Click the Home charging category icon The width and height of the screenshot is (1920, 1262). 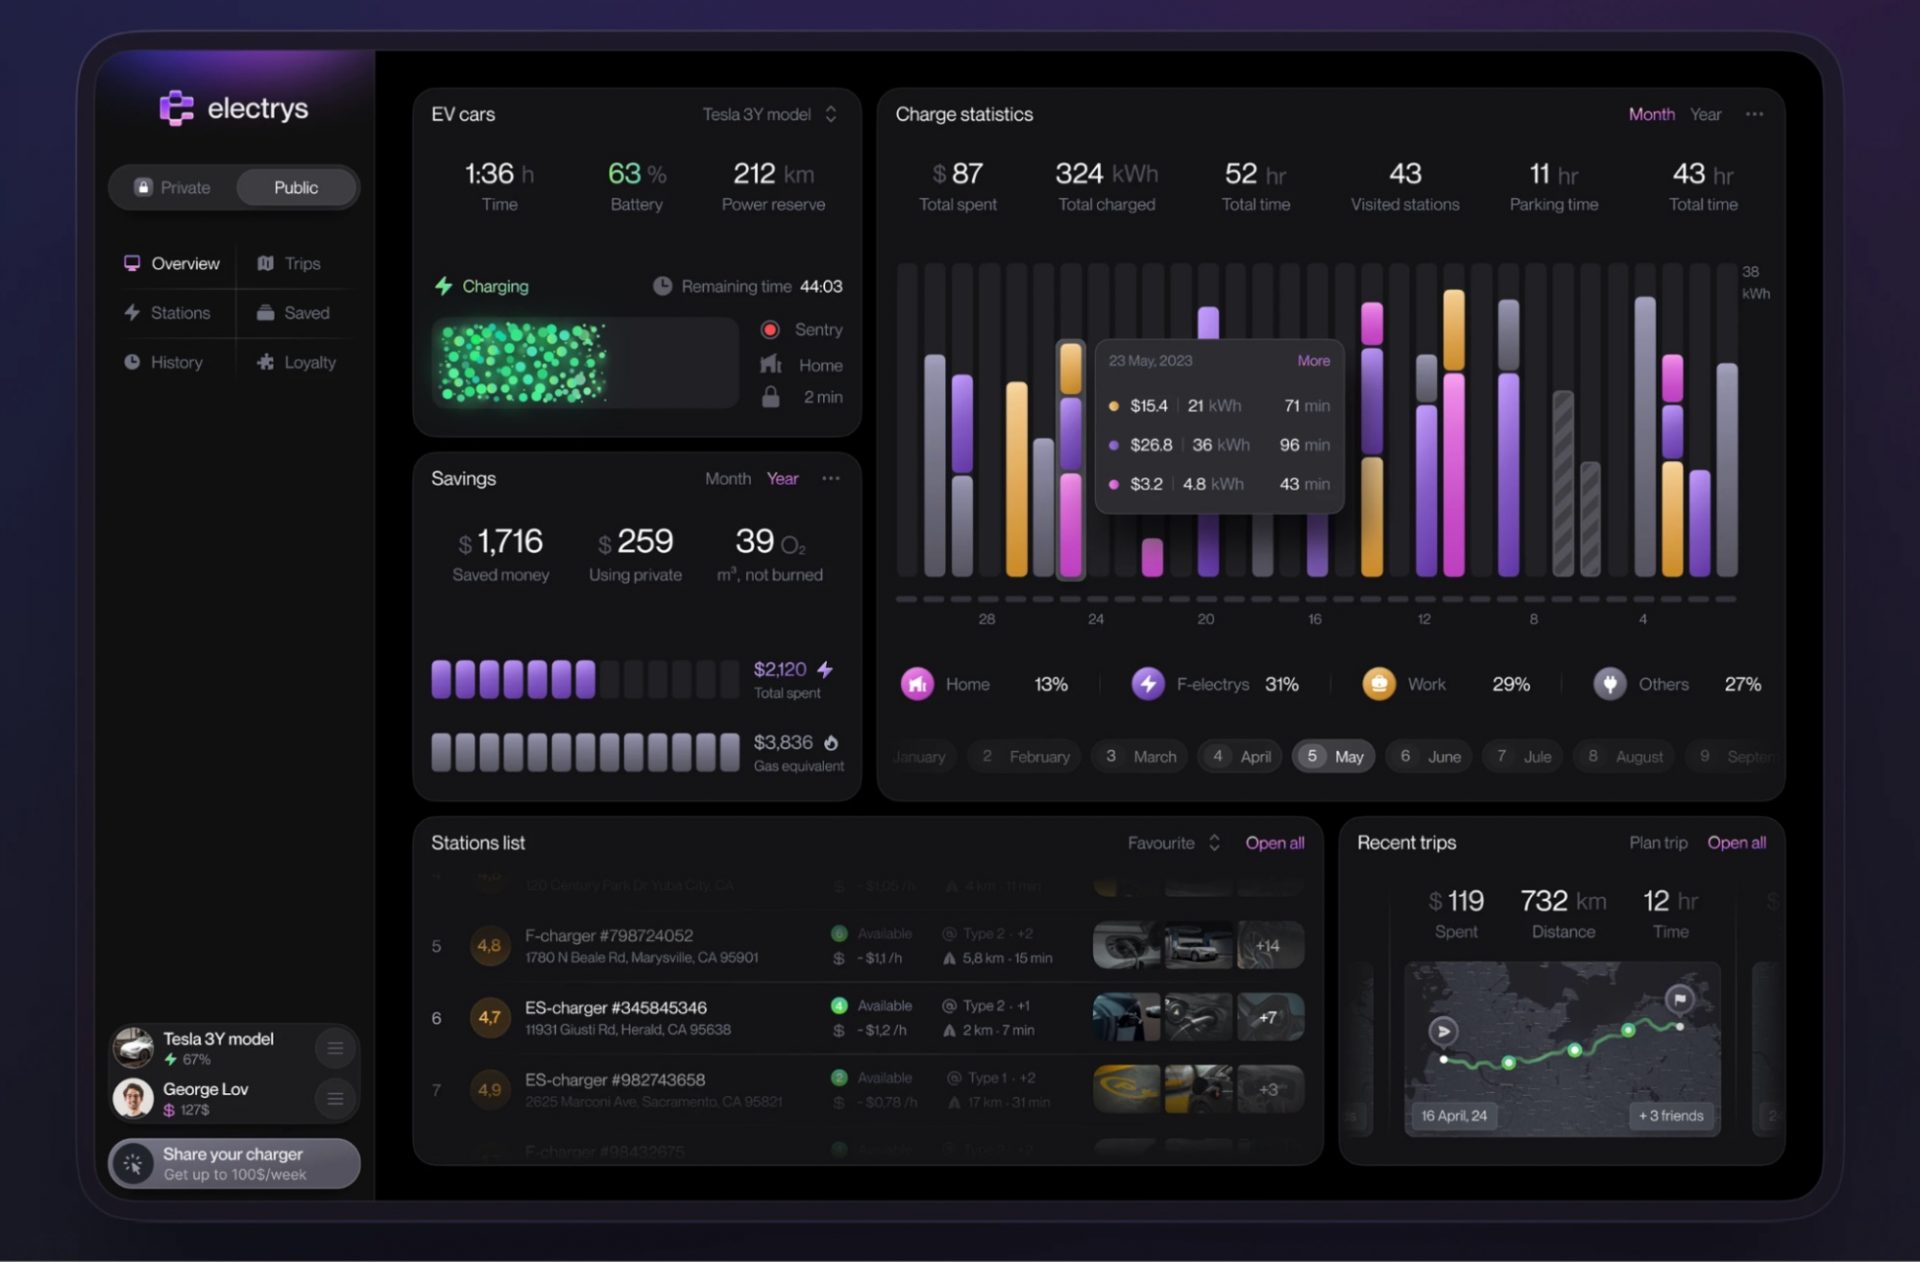coord(917,684)
